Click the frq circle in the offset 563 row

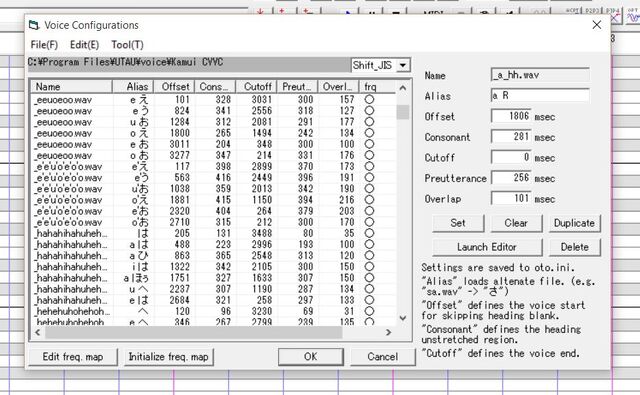click(369, 178)
